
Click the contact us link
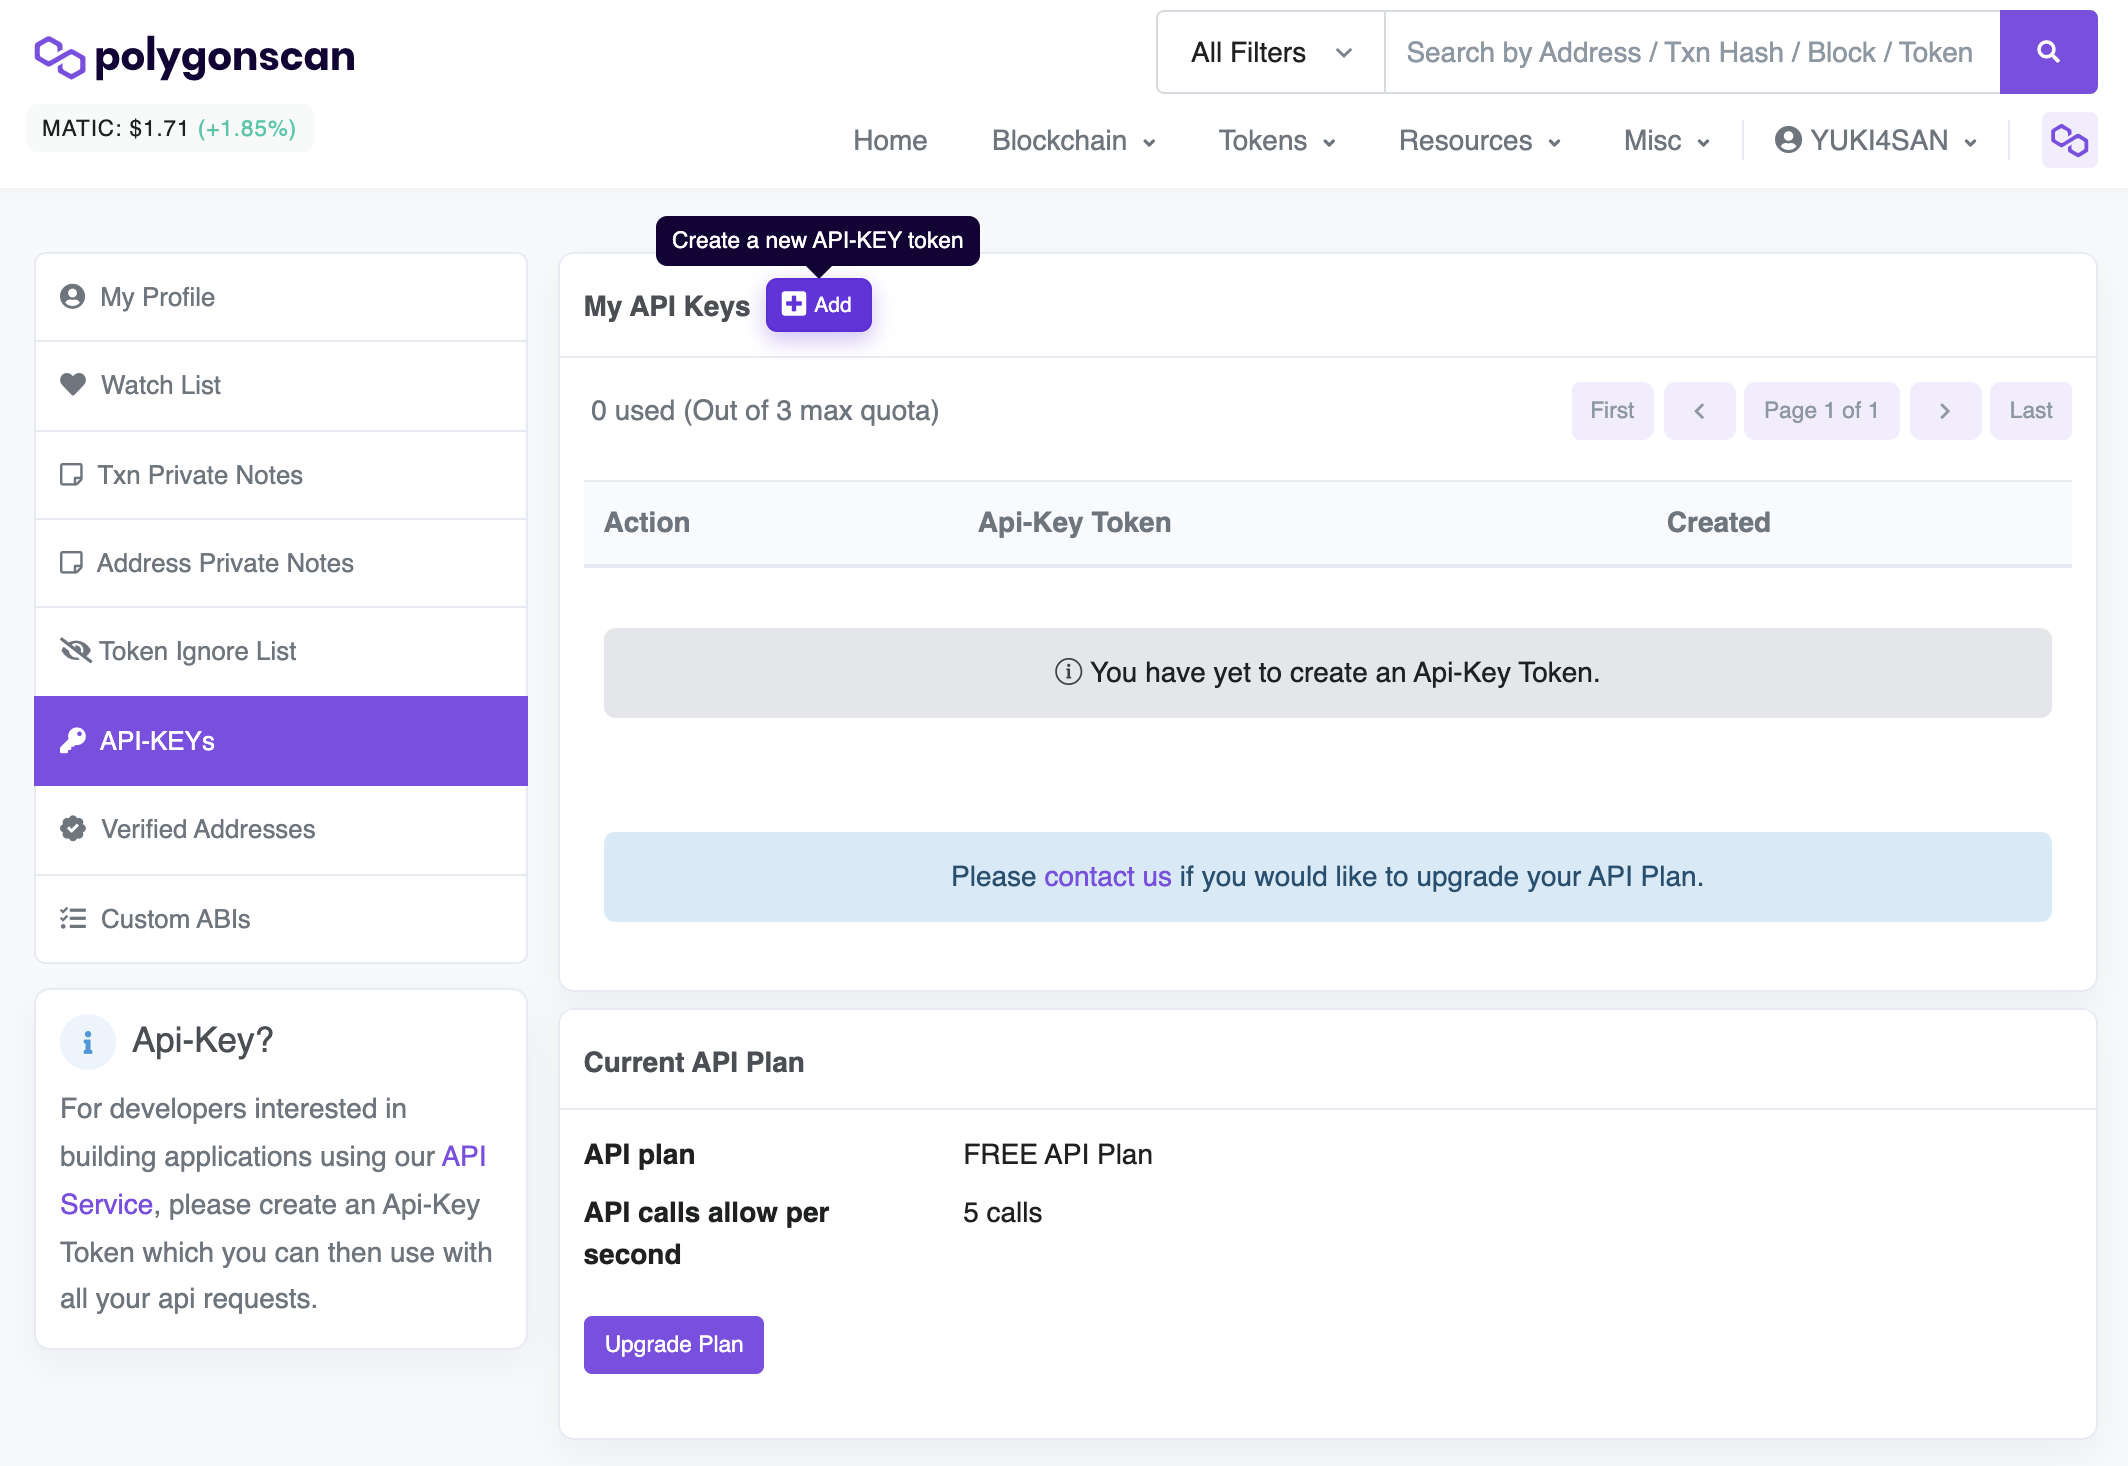pyautogui.click(x=1107, y=877)
